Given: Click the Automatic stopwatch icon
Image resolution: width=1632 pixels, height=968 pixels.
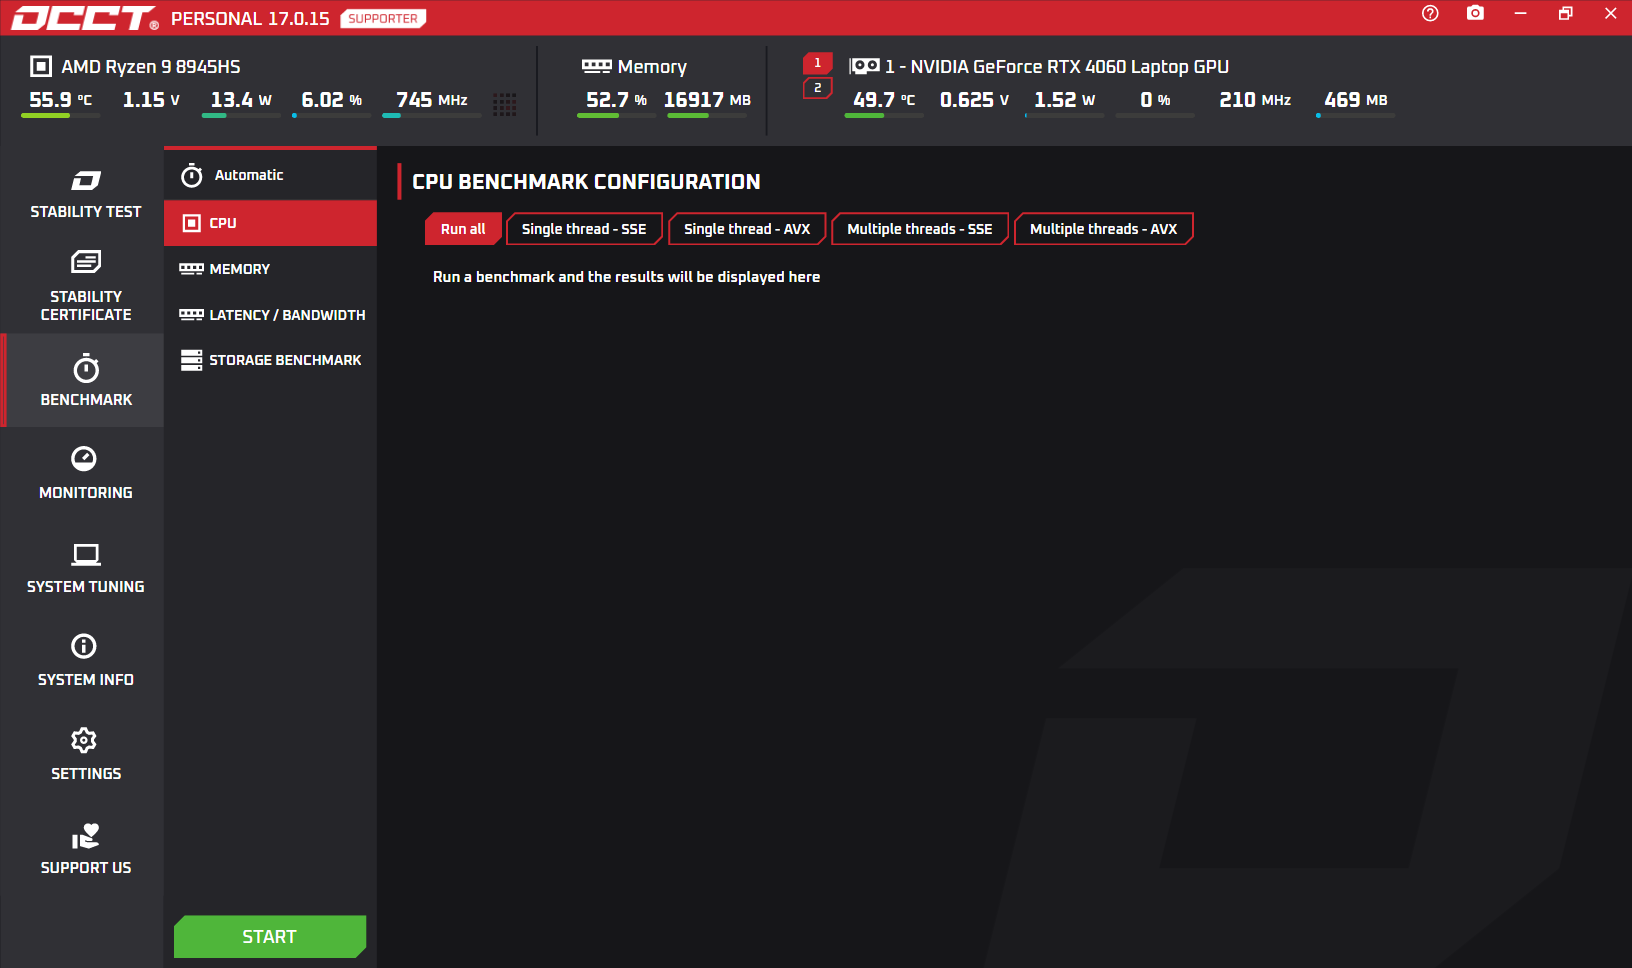Looking at the screenshot, I should click(192, 175).
